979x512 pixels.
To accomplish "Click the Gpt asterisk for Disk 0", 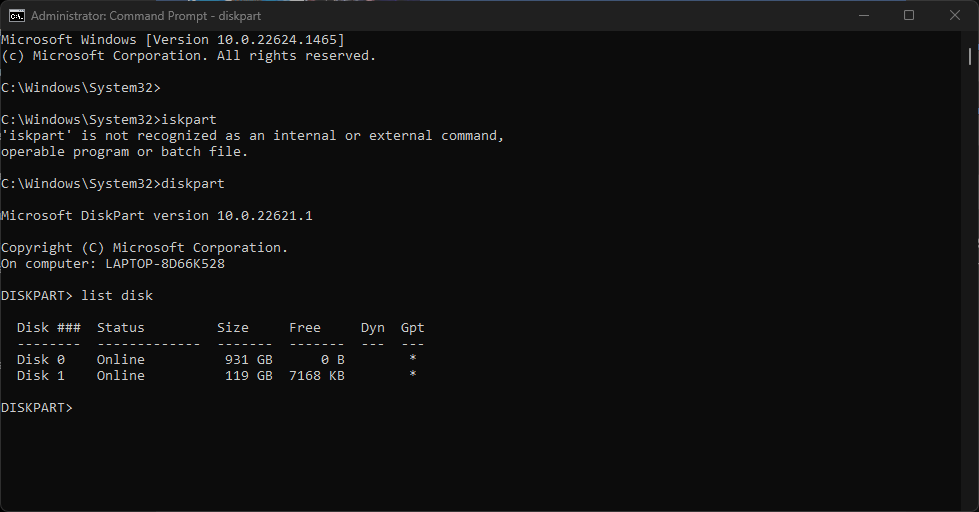I will [x=413, y=358].
